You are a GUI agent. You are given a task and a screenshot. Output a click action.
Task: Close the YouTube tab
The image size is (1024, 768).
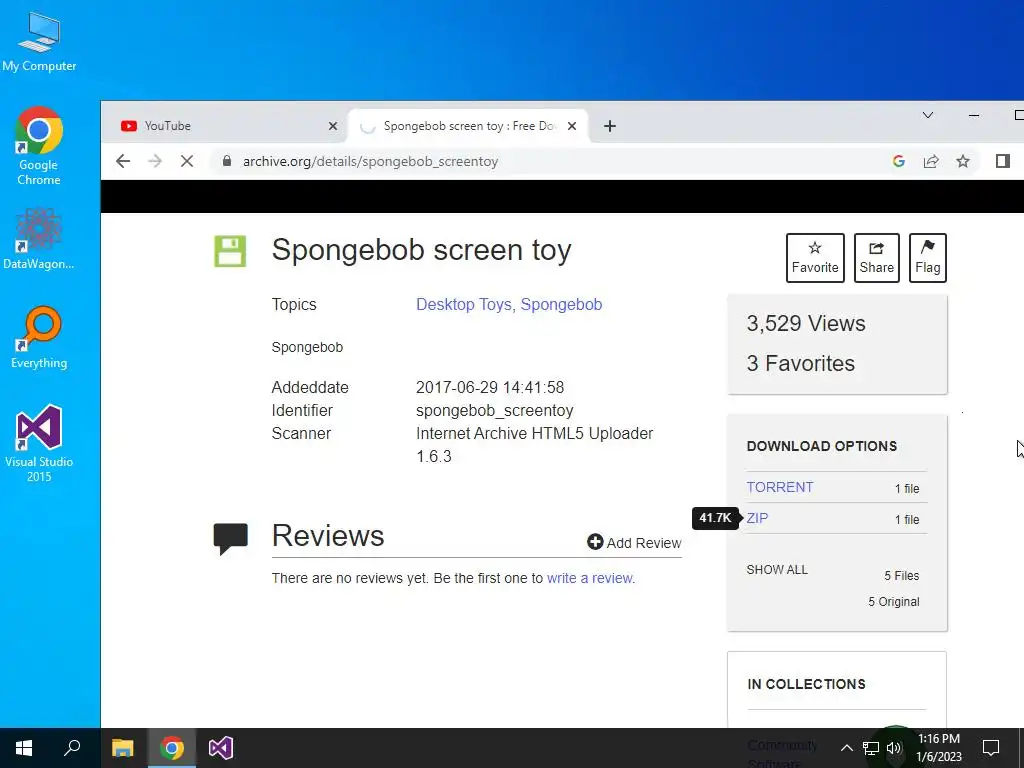click(332, 126)
